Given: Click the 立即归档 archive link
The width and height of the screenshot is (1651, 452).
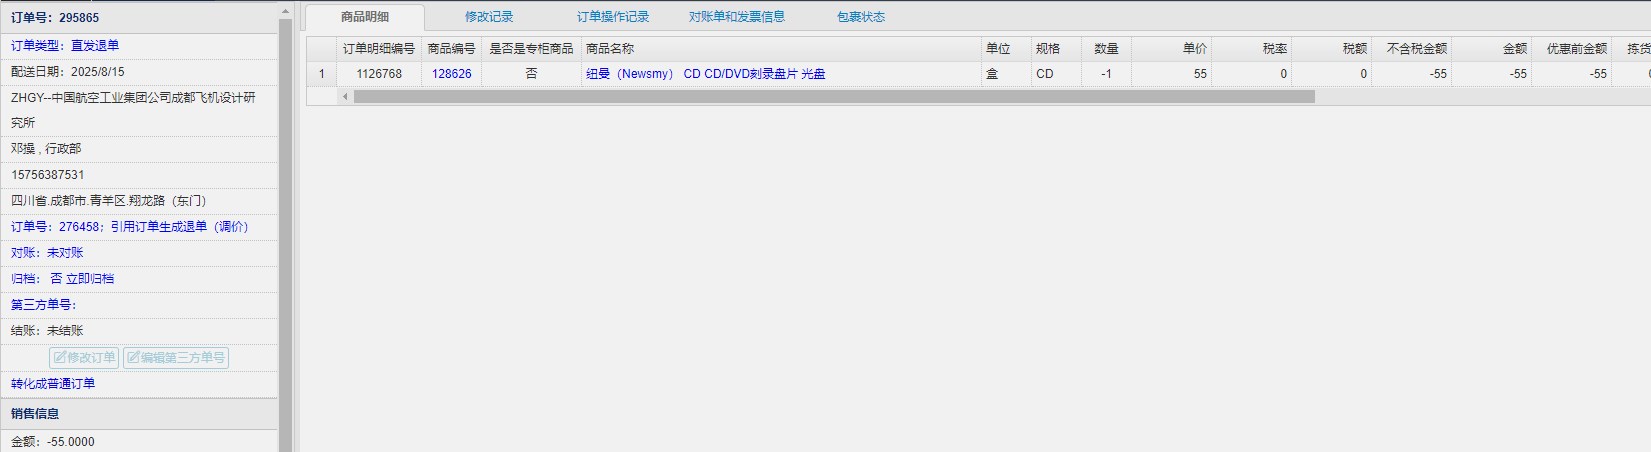Looking at the screenshot, I should (x=90, y=279).
